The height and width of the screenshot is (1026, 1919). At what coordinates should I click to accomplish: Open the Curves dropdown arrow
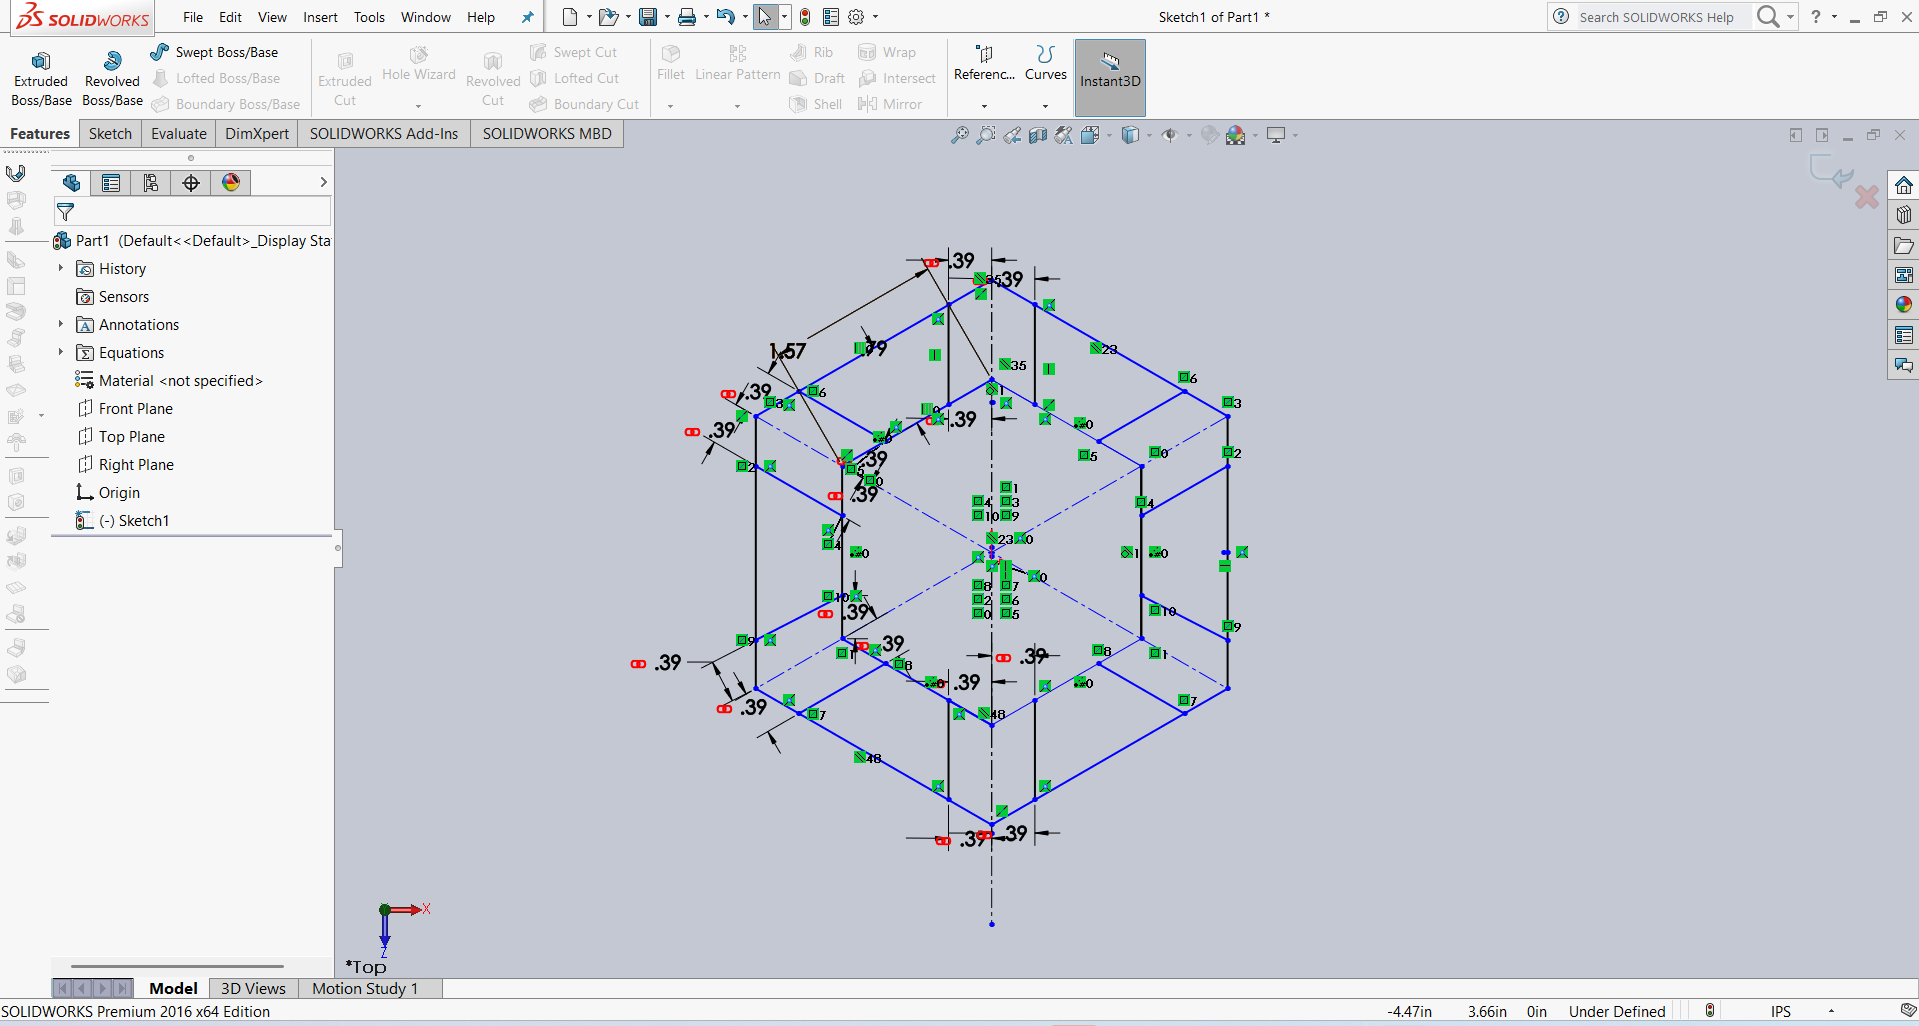[1046, 106]
